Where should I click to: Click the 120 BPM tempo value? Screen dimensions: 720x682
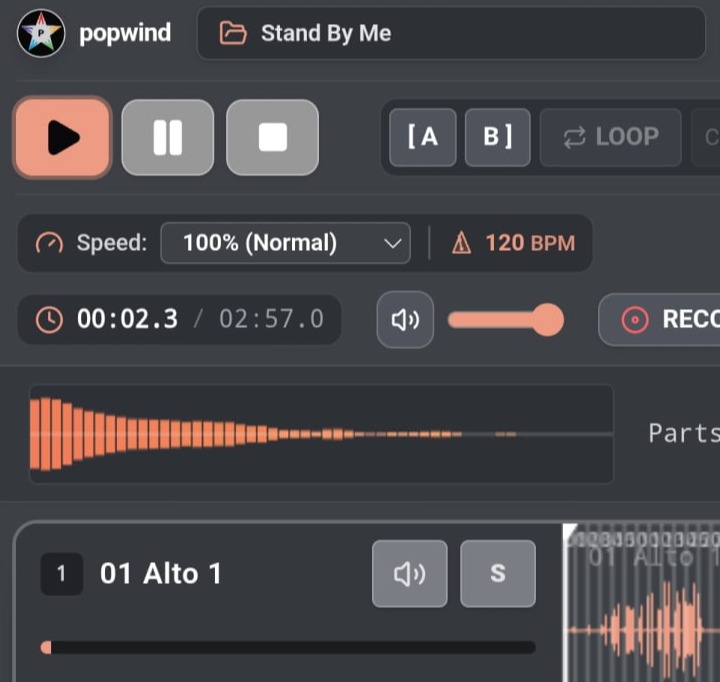530,243
